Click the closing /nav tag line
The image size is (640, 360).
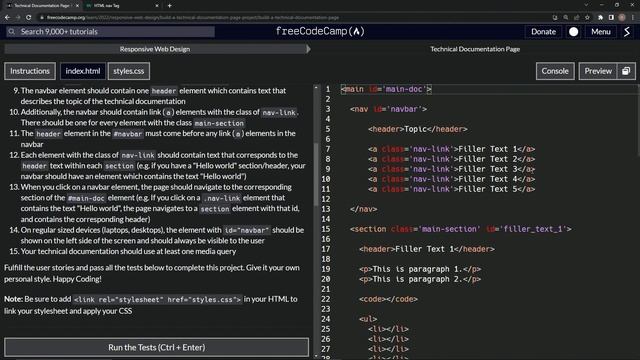tap(363, 209)
